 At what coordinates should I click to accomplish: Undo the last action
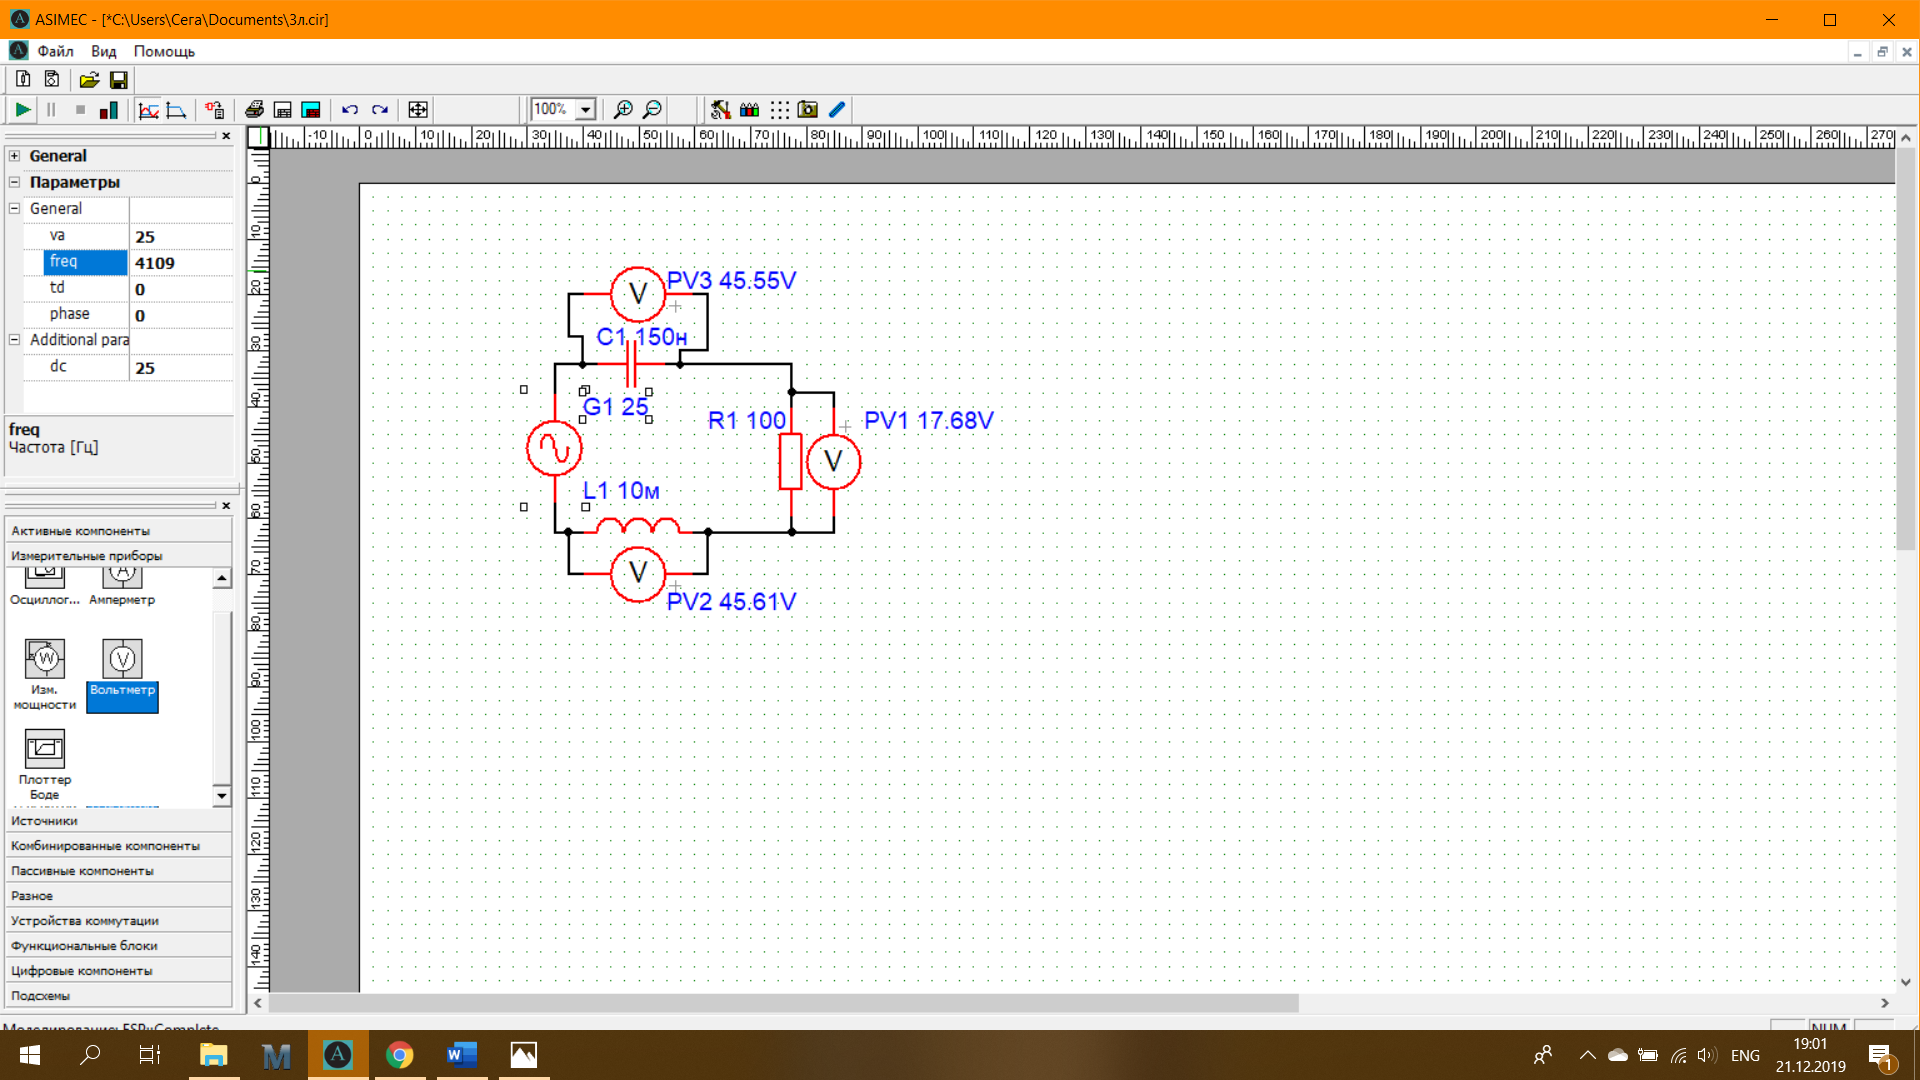tap(349, 110)
